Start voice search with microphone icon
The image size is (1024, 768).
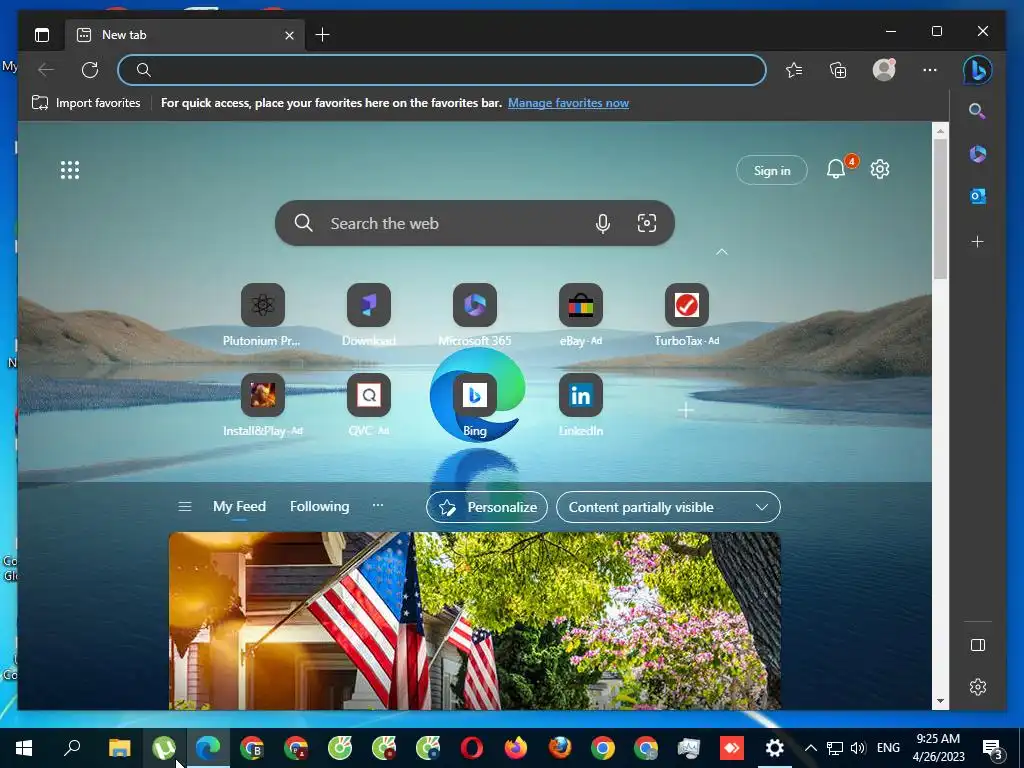(603, 223)
